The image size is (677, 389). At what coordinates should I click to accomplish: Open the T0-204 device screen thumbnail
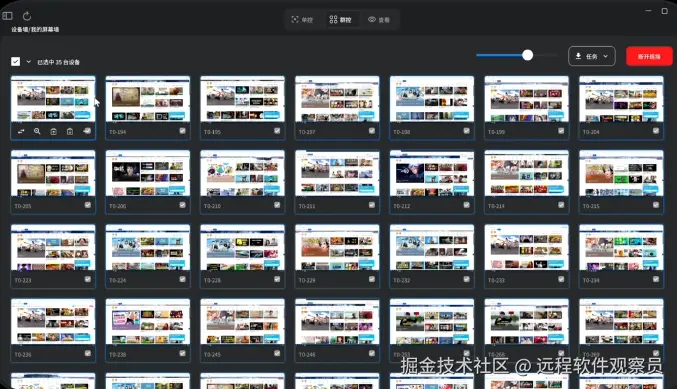point(621,99)
